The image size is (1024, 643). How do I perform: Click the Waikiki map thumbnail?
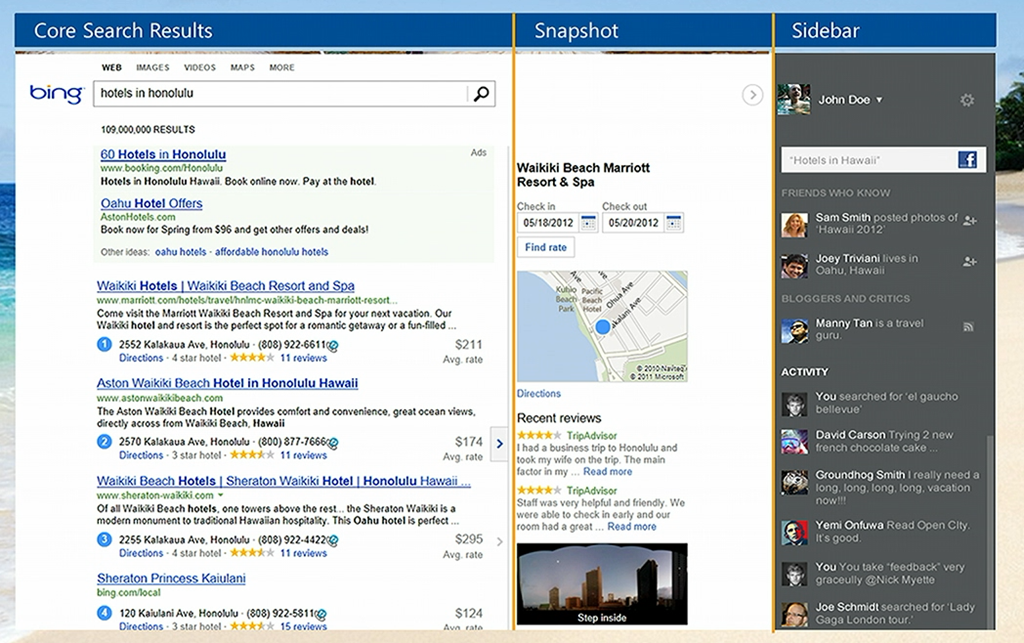[602, 326]
